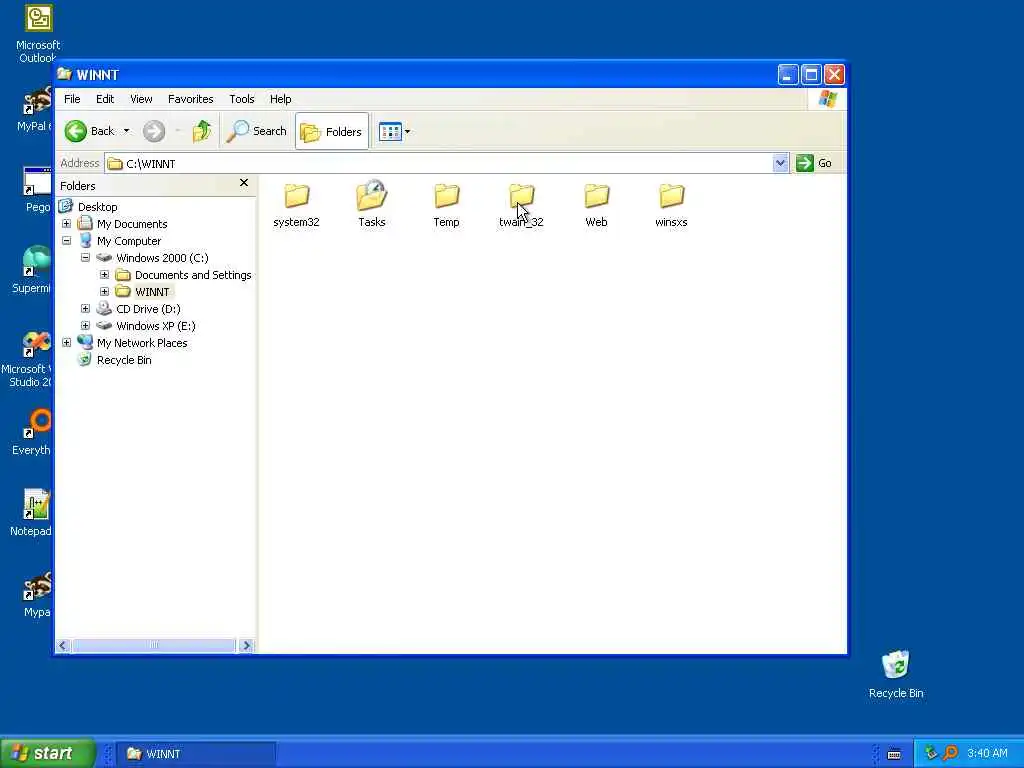Image resolution: width=1024 pixels, height=768 pixels.
Task: Expand My Network Places tree node
Action: (x=67, y=343)
